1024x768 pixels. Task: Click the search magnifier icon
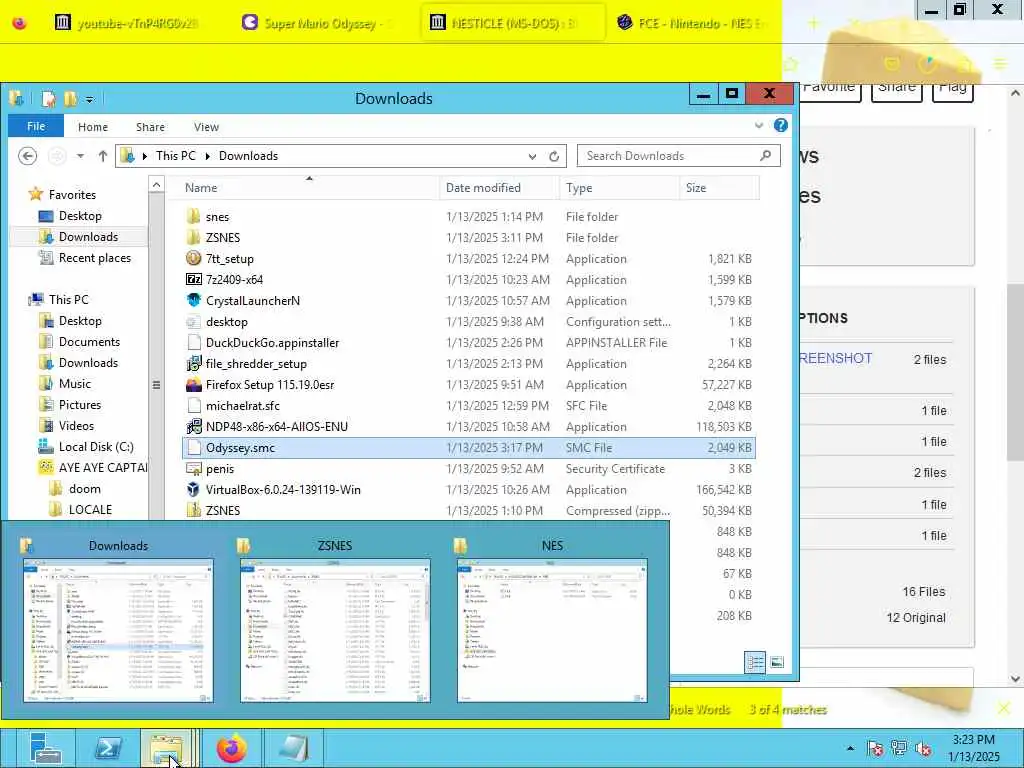coord(765,155)
